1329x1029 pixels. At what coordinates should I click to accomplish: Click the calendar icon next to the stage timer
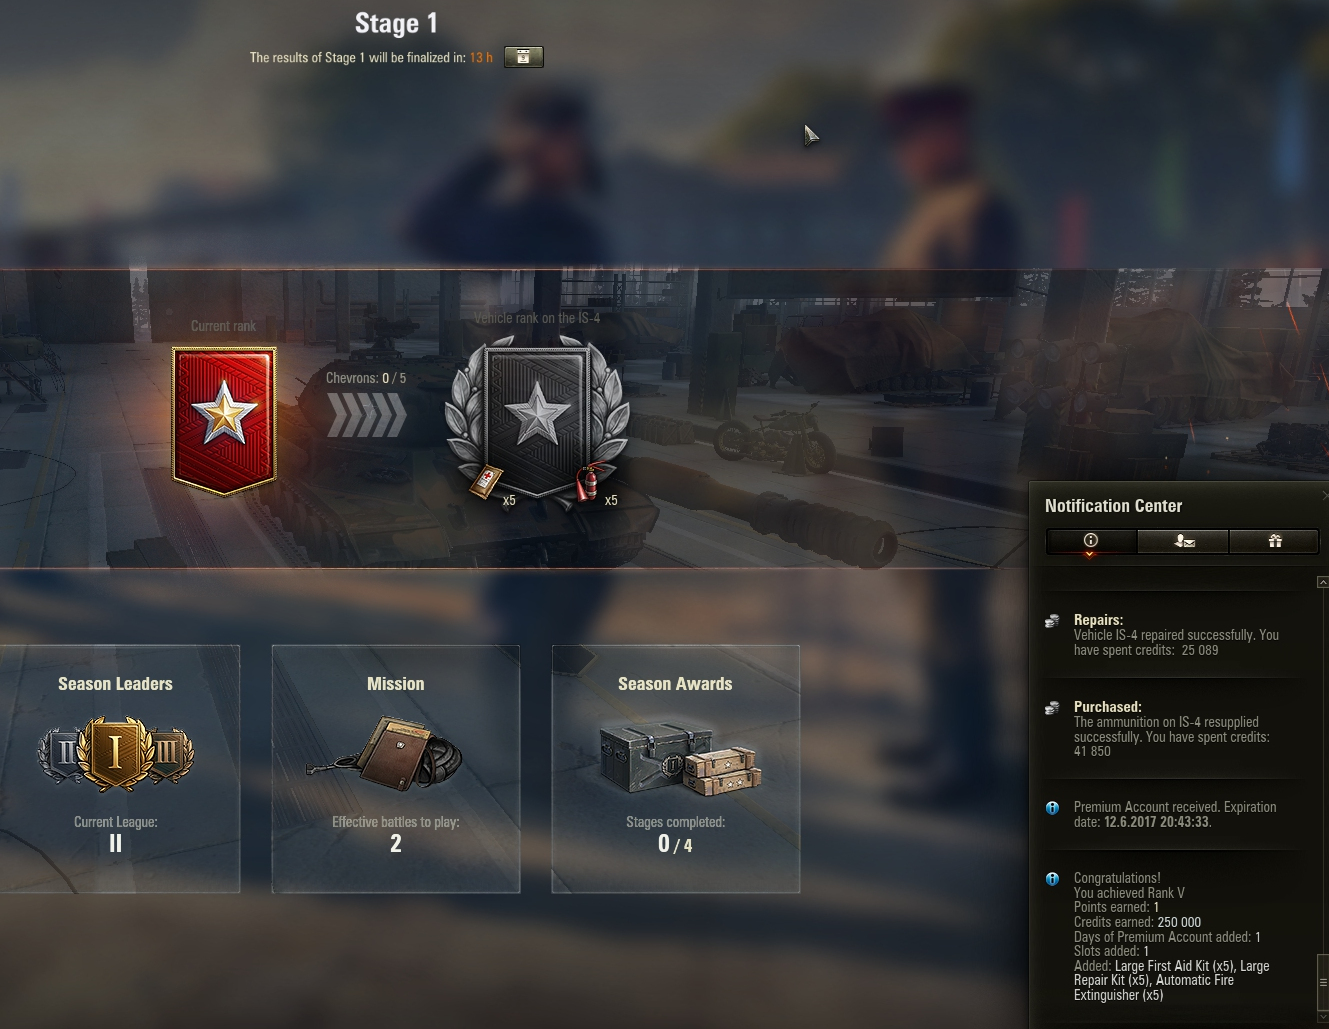click(x=523, y=57)
